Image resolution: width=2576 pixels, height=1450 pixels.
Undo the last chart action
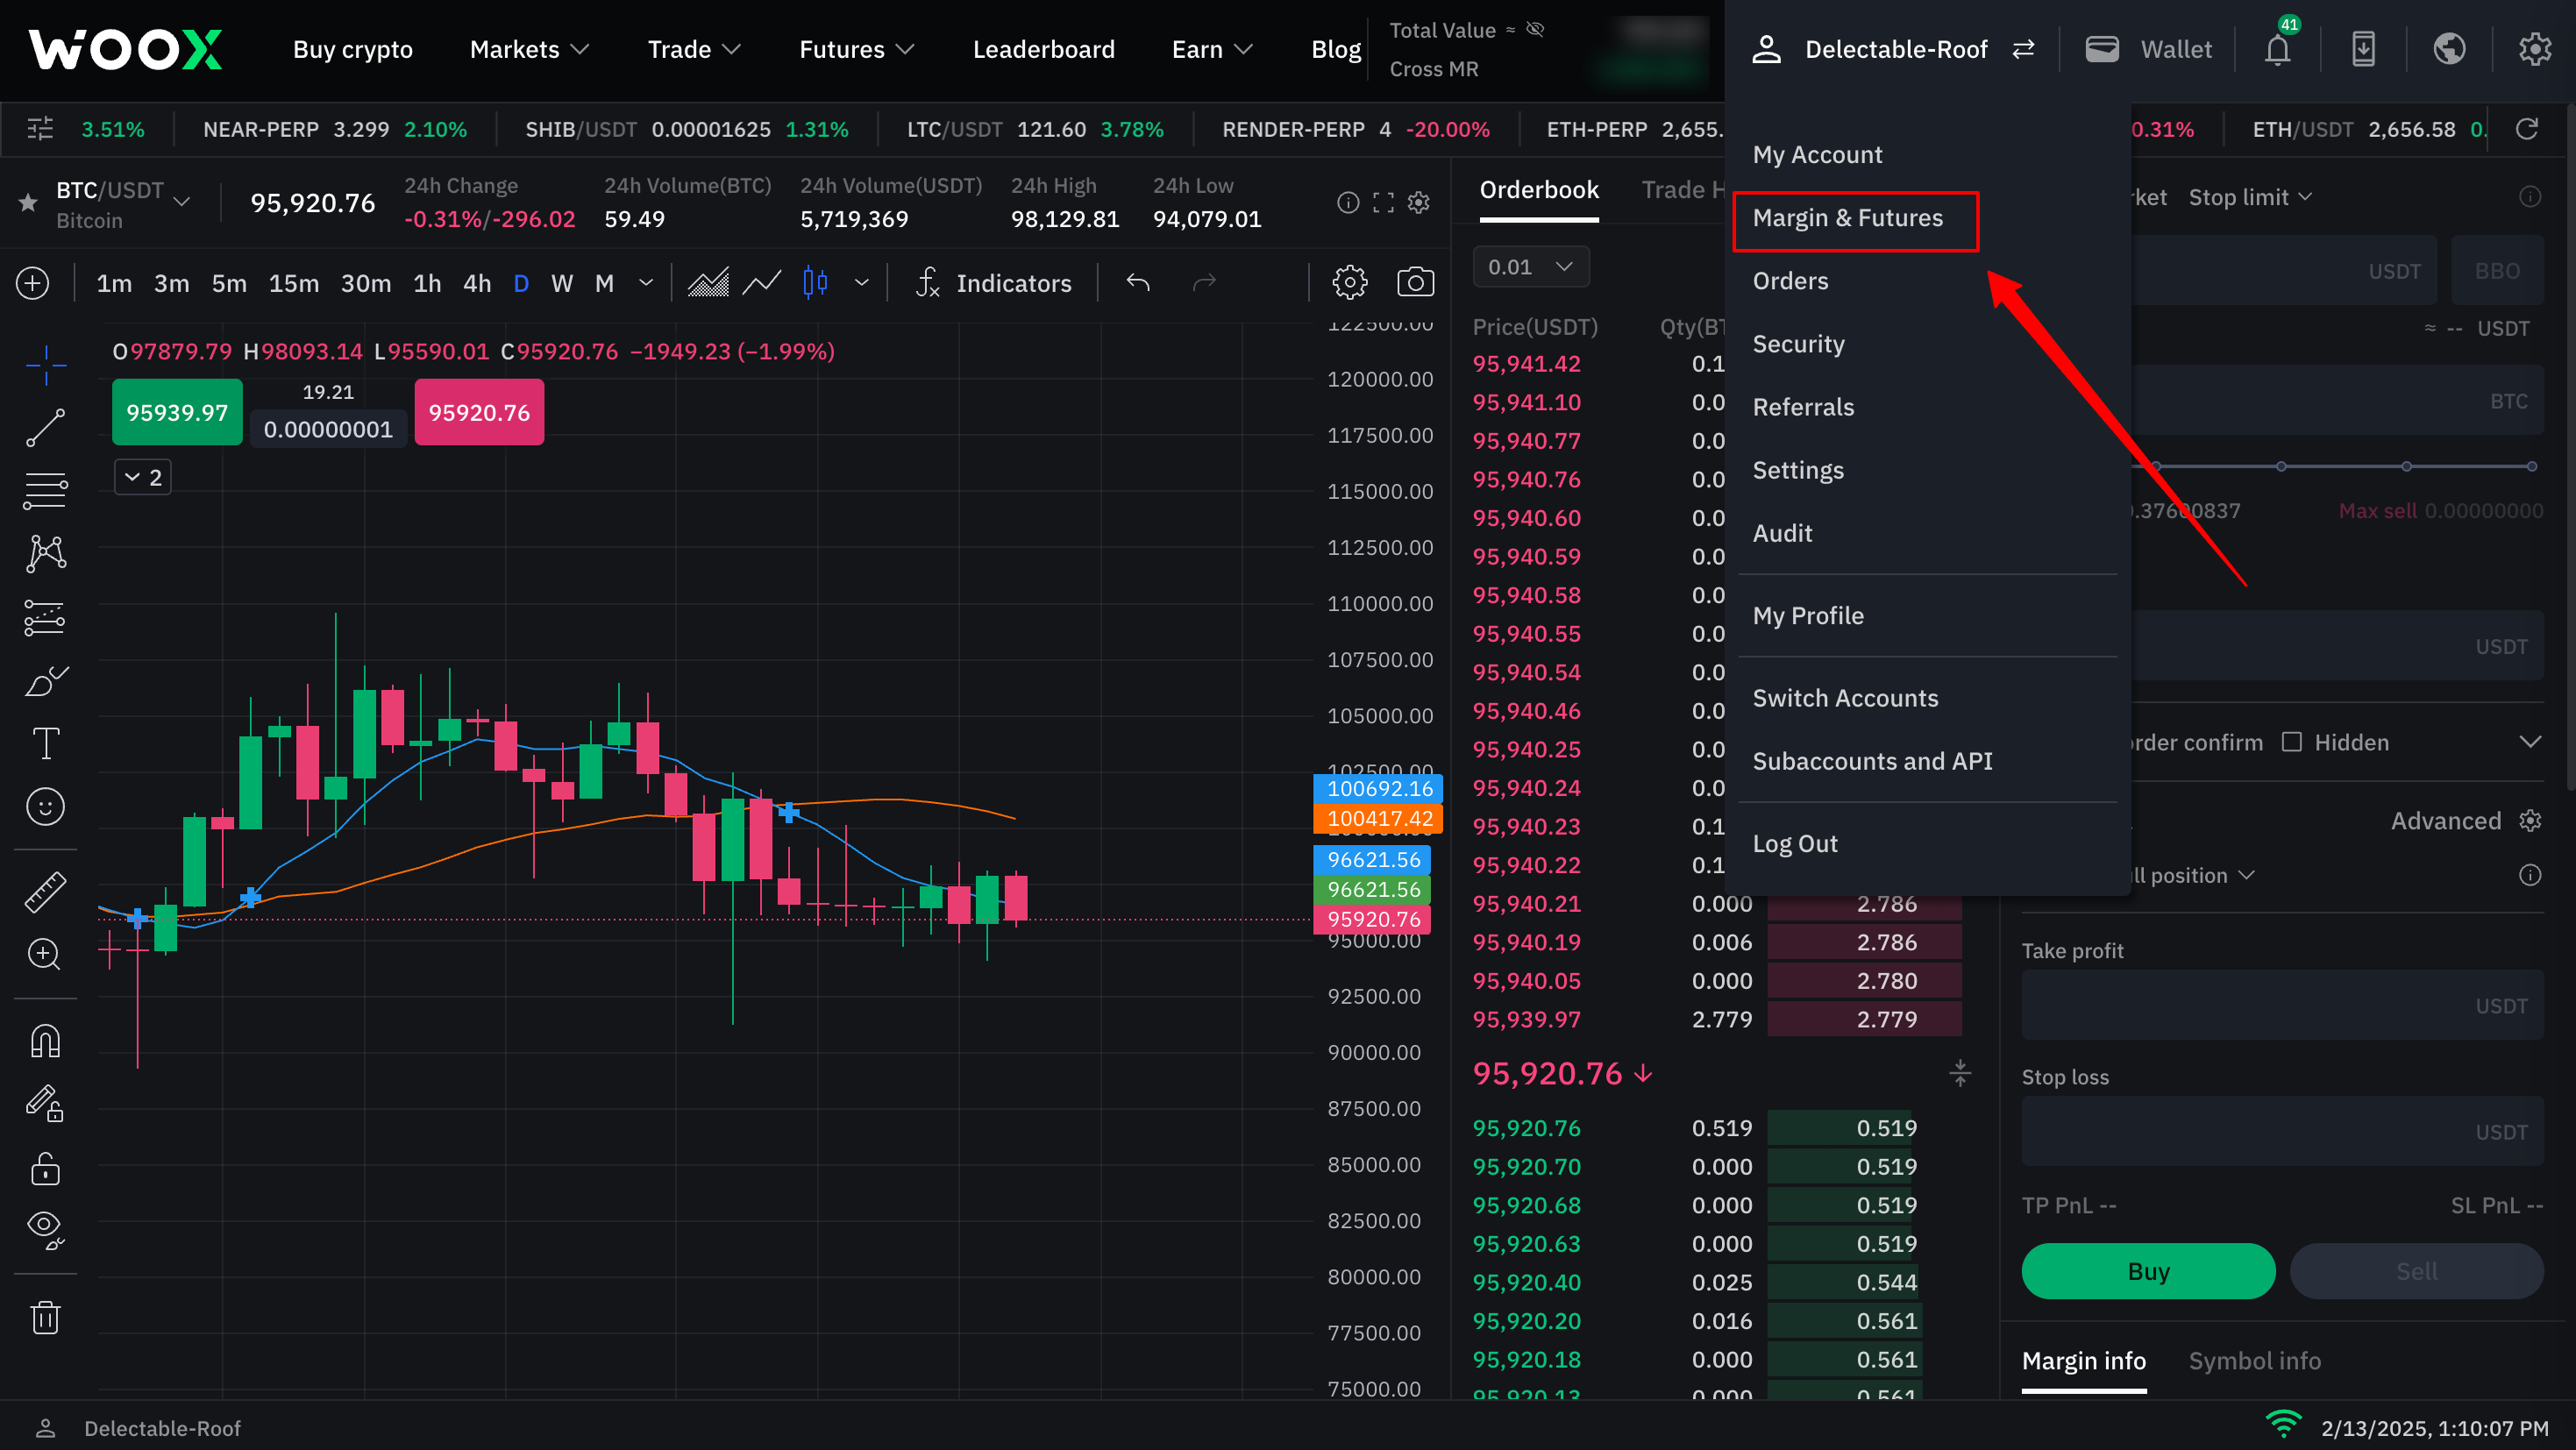tap(1138, 283)
